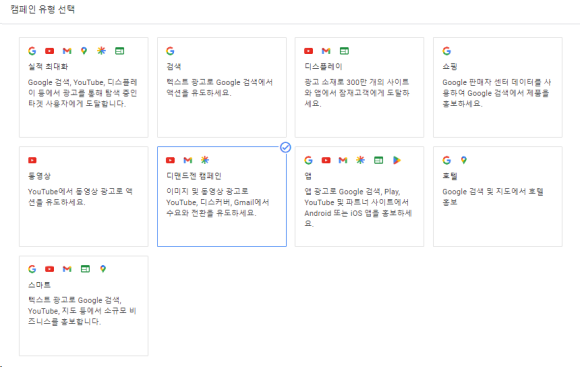The height and width of the screenshot is (367, 580).
Task: Click Discover star icon in 실적 최대화 card
Action: click(x=101, y=51)
